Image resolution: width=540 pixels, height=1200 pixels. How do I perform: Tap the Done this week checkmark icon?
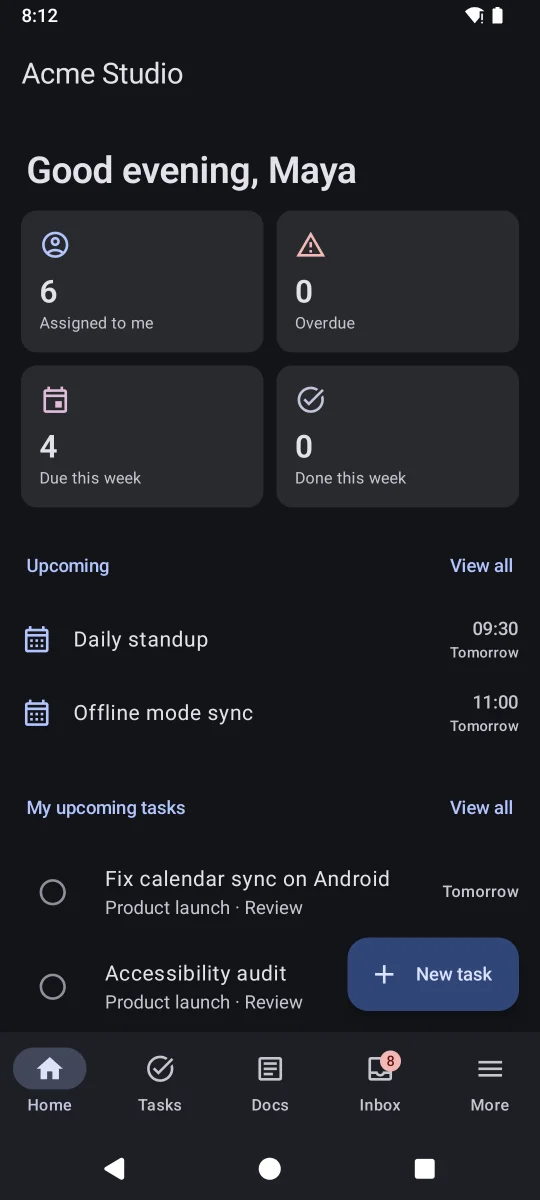tap(311, 400)
